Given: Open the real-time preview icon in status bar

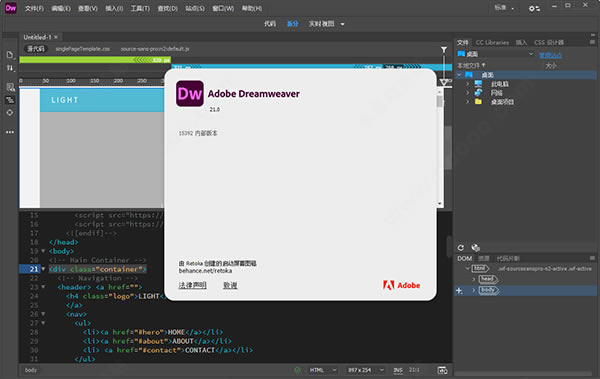Looking at the screenshot, I should coord(442,370).
